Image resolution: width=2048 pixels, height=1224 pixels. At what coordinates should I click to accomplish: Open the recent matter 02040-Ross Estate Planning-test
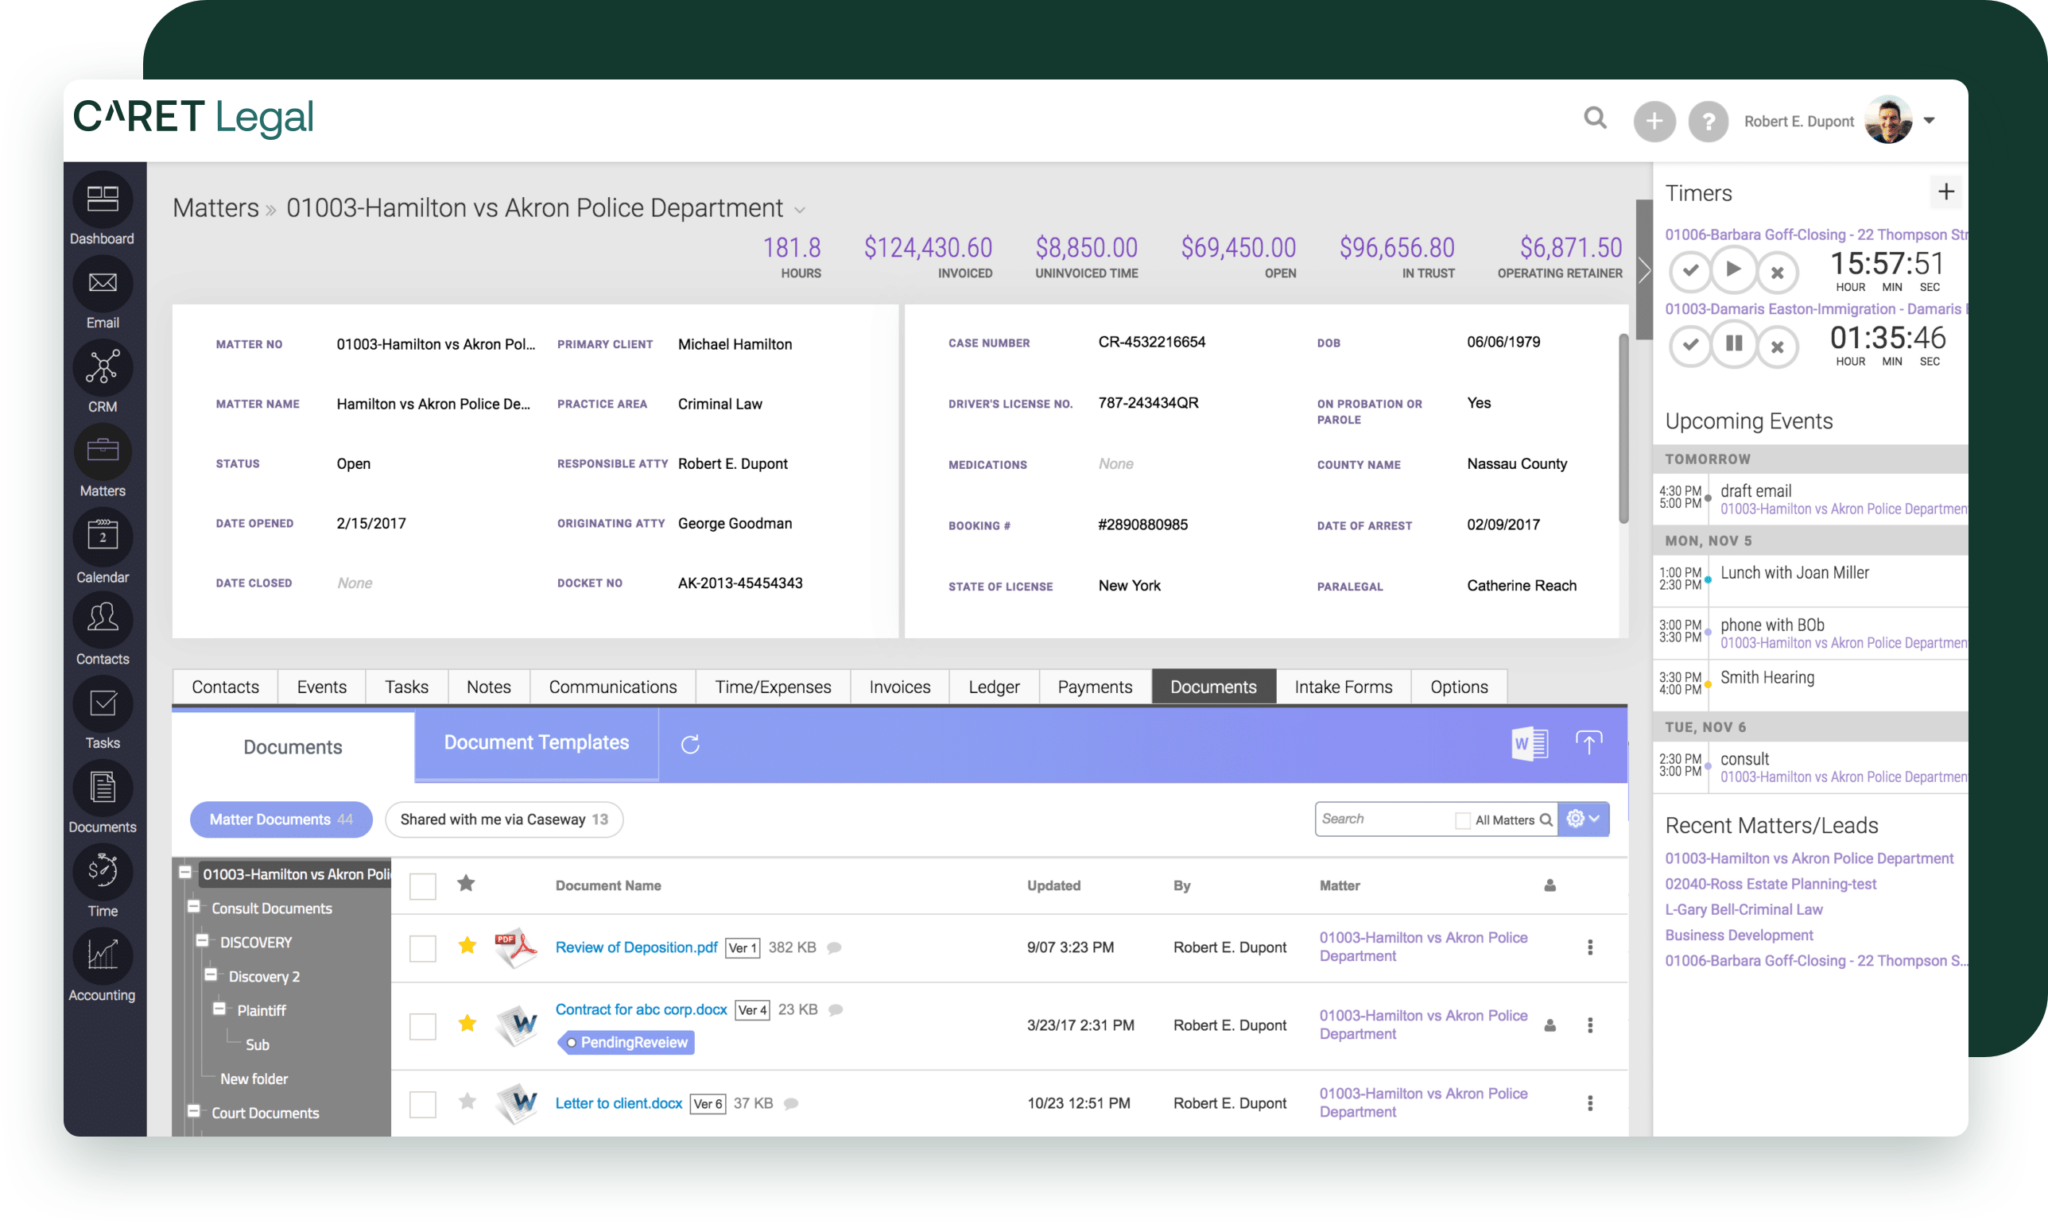click(1770, 884)
